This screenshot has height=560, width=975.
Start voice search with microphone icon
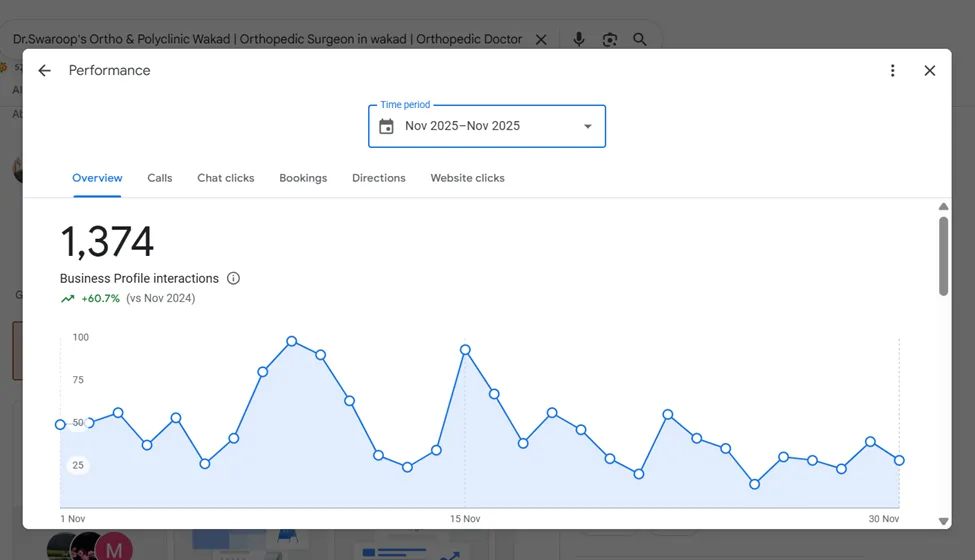tap(579, 39)
